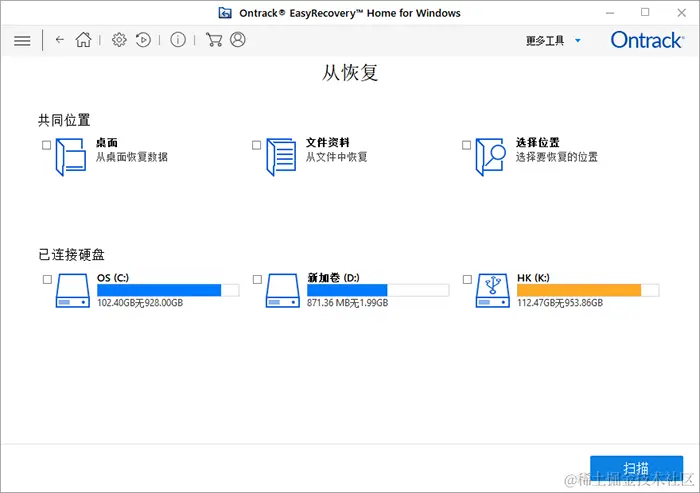This screenshot has height=493, width=700.
Task: Click the Ontrack logo
Action: tap(647, 40)
